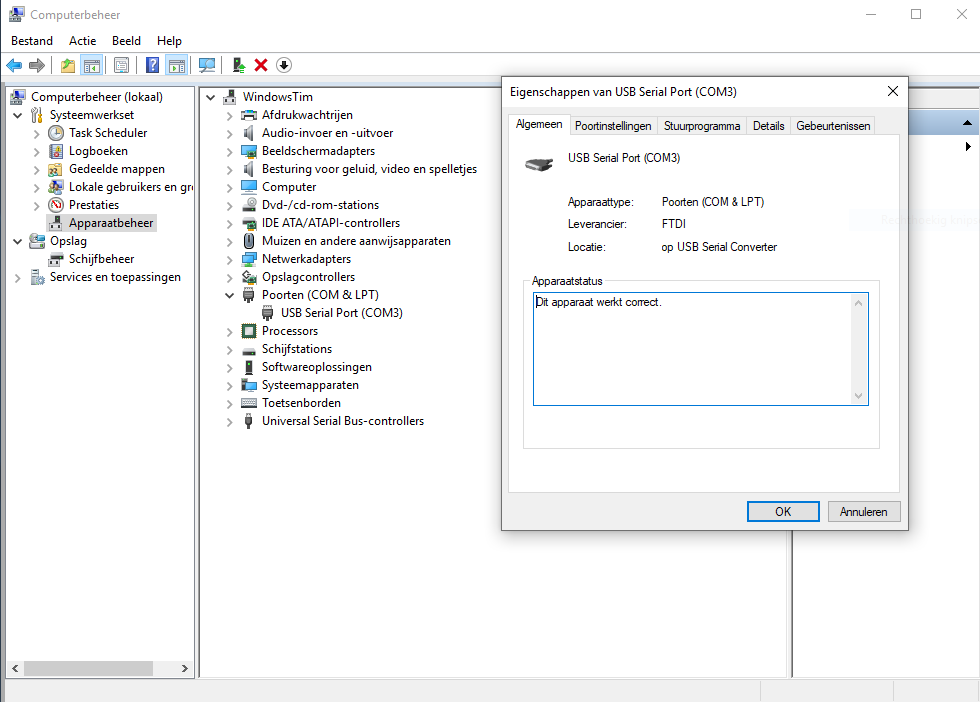Screen dimensions: 980x702
Task: Select Lokale gebruikers en groepen node
Action: tap(131, 187)
